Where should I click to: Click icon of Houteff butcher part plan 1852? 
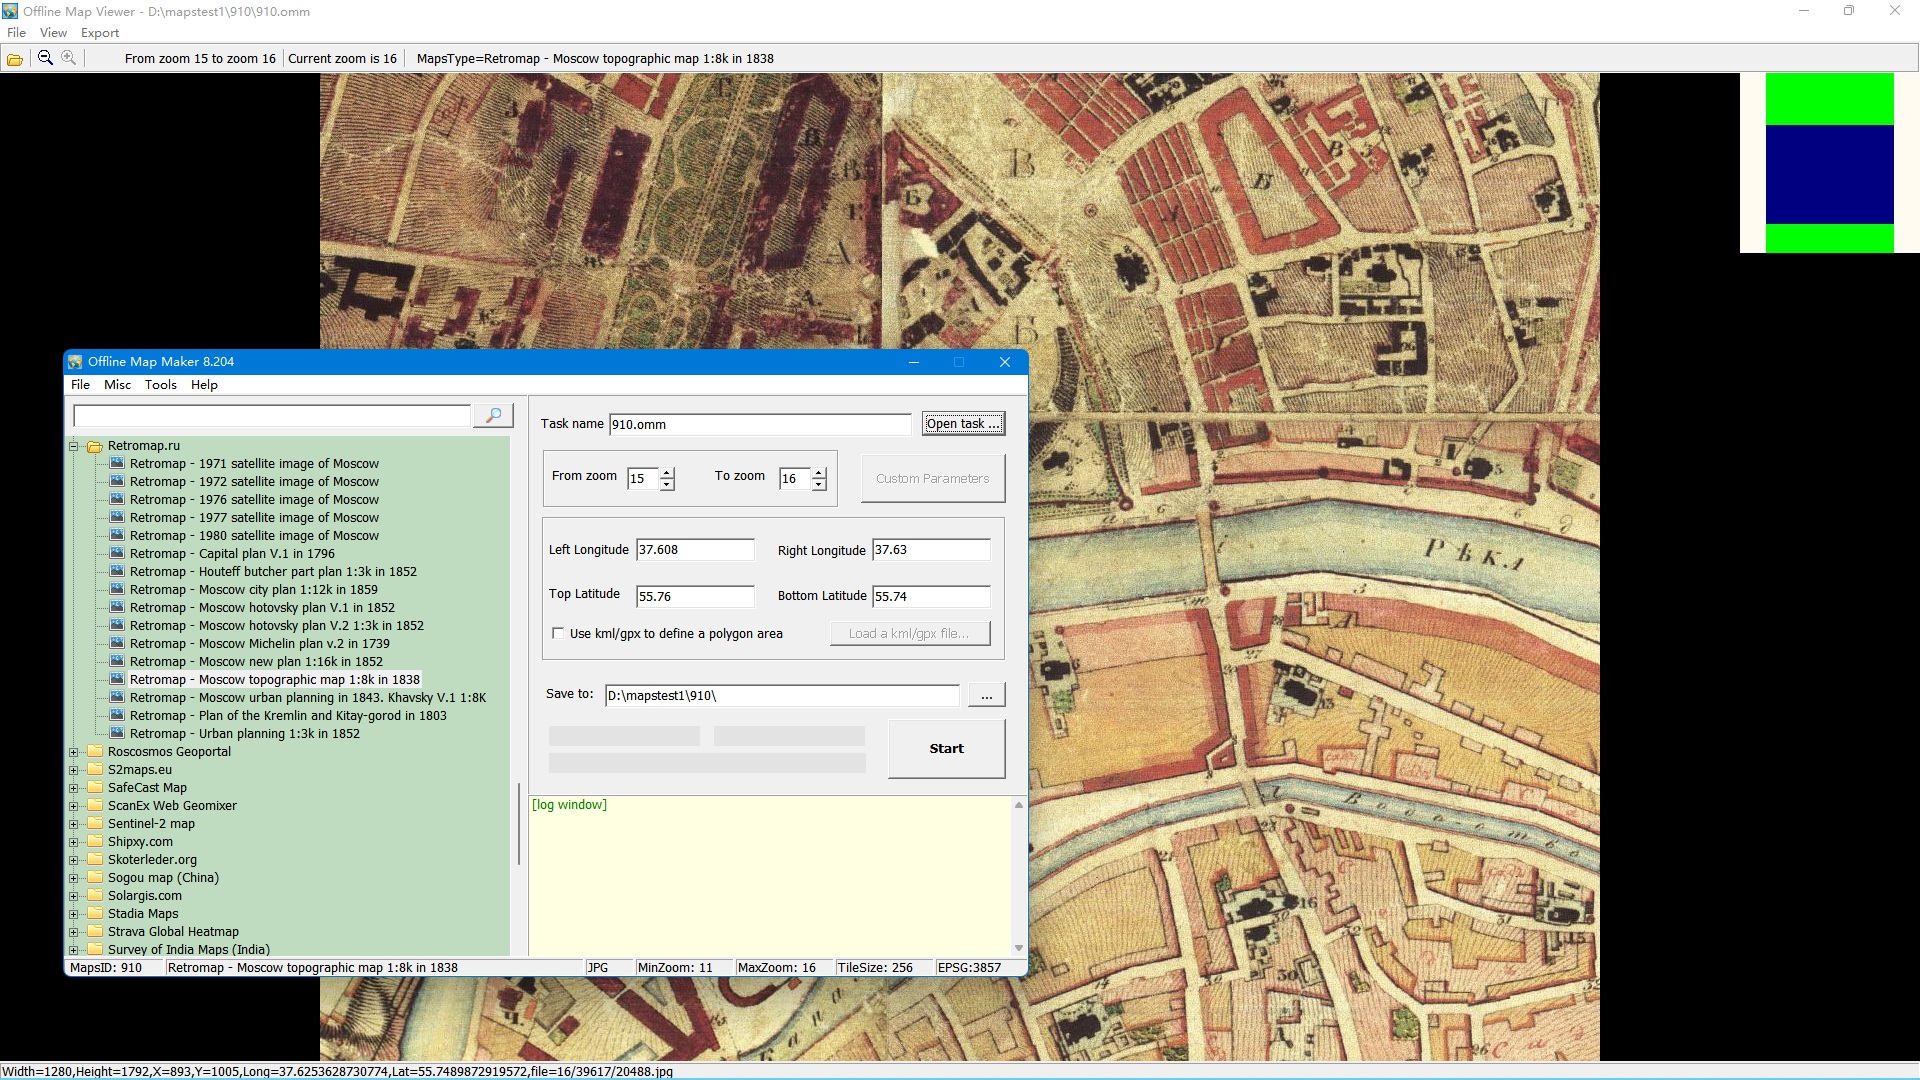tap(117, 571)
